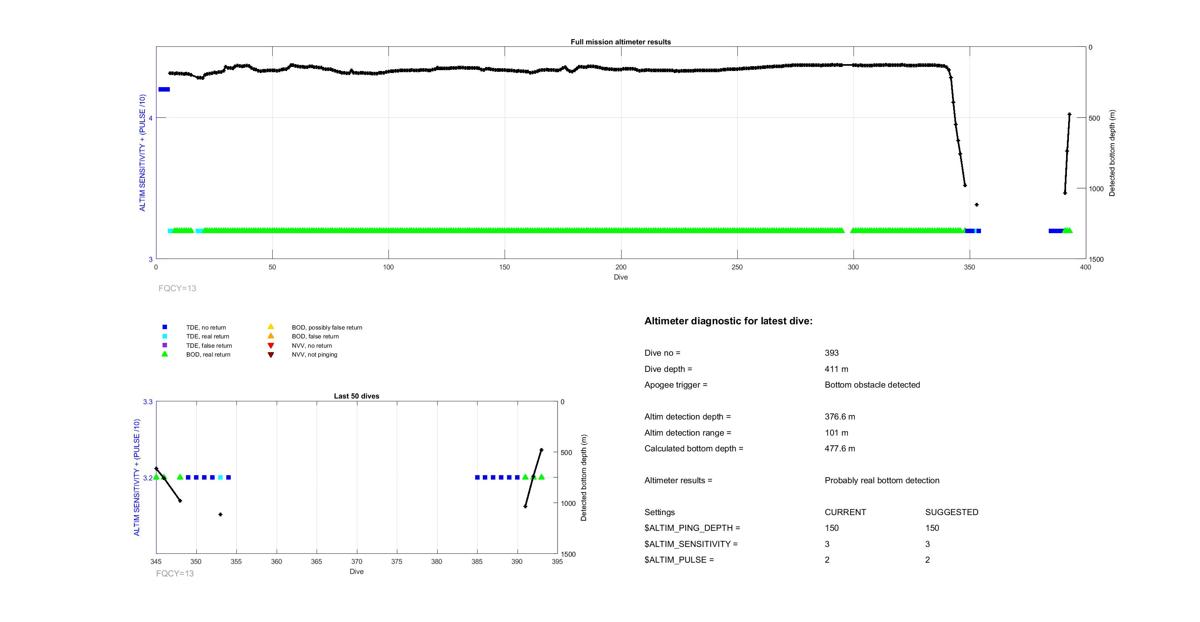Click the 'Dive depth =' label
Image resolution: width=1200 pixels, height=622 pixels.
pos(669,369)
